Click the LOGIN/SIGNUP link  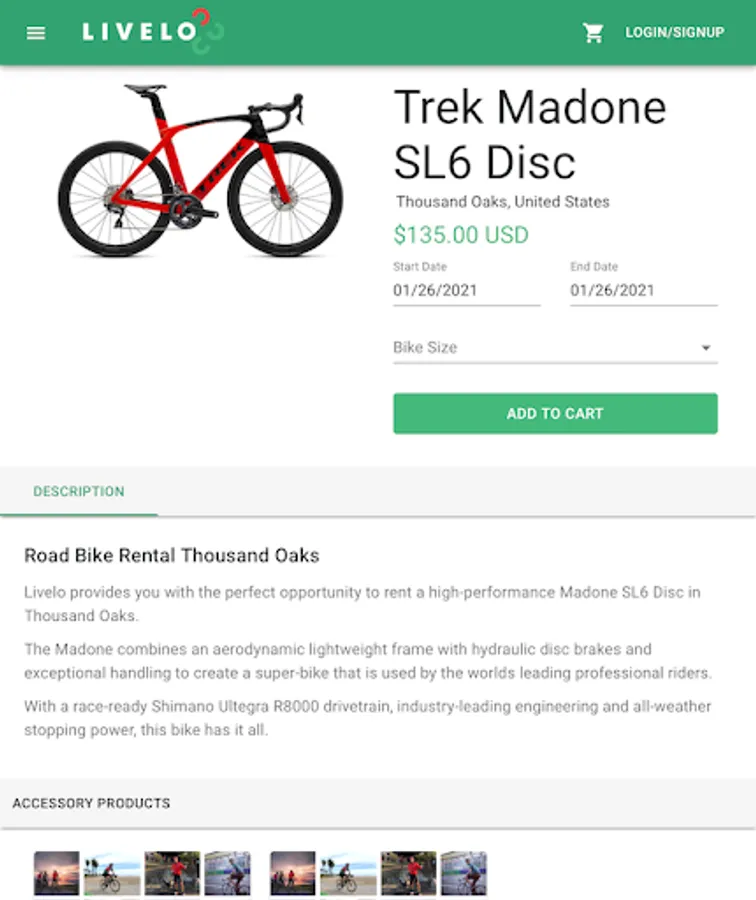674,33
